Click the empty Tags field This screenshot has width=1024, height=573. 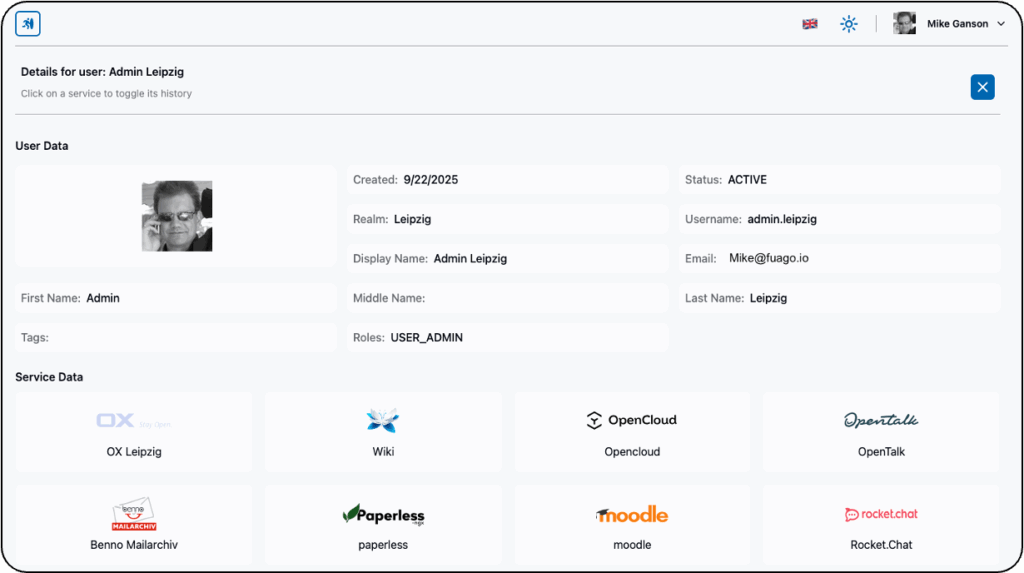[x=176, y=338]
